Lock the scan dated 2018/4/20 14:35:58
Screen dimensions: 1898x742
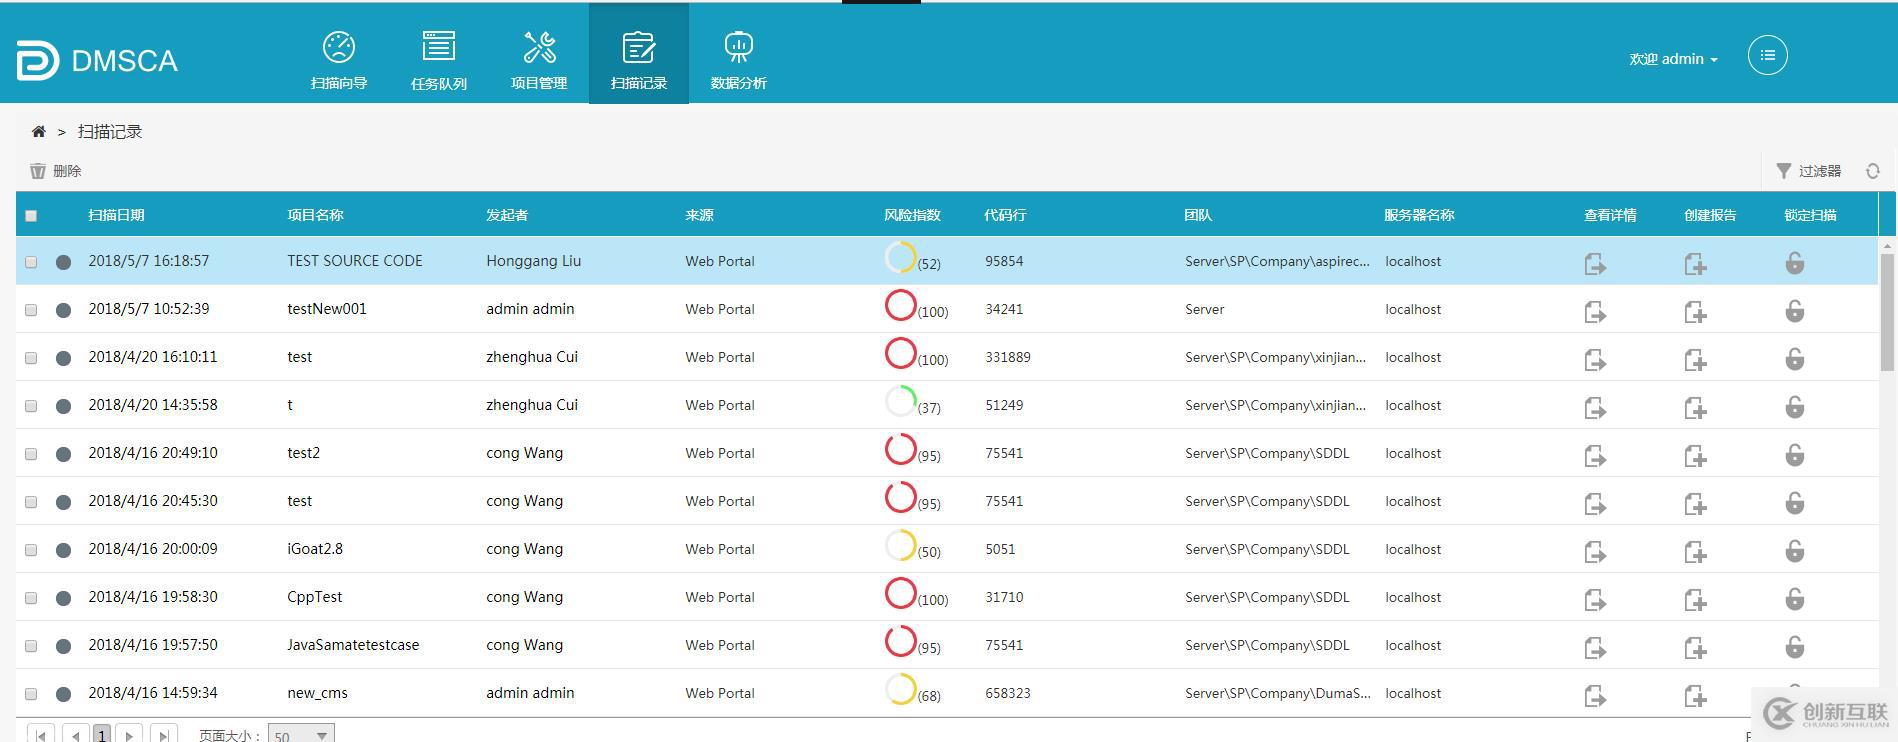coord(1795,407)
